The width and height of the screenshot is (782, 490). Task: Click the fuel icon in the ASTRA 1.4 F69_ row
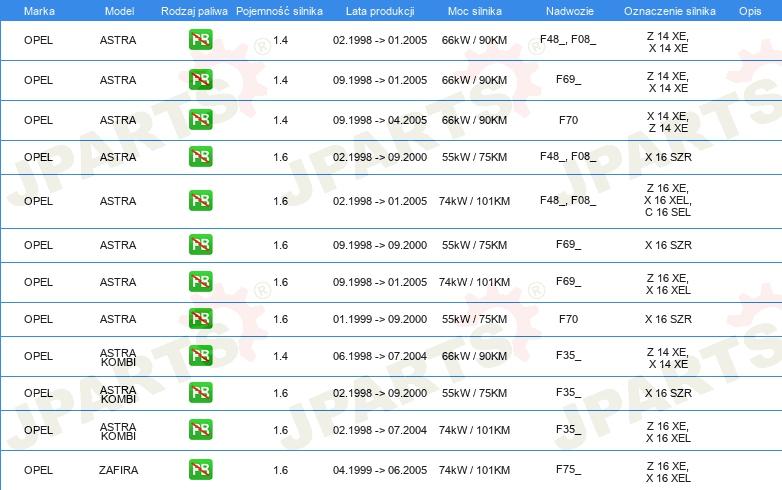pyautogui.click(x=200, y=80)
